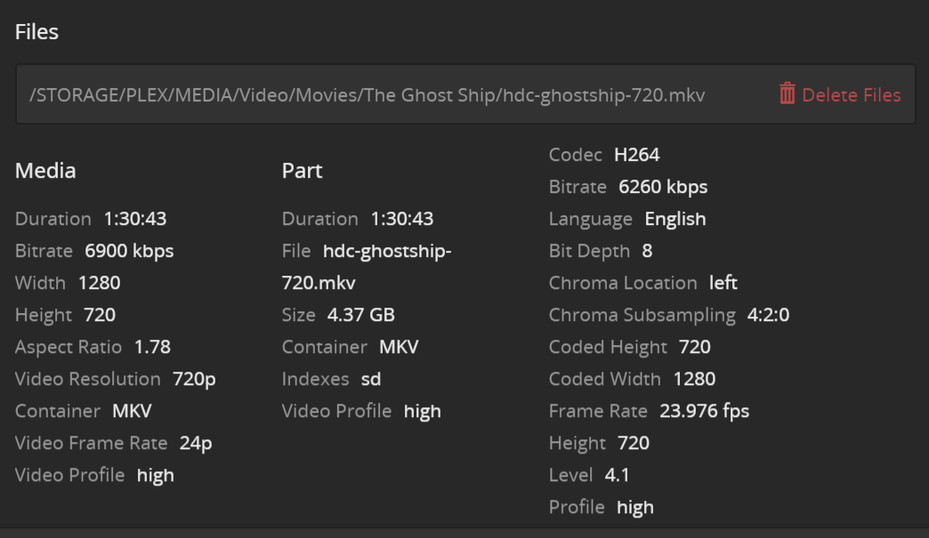Click the red trash can icon
The image size is (929, 538).
point(787,94)
